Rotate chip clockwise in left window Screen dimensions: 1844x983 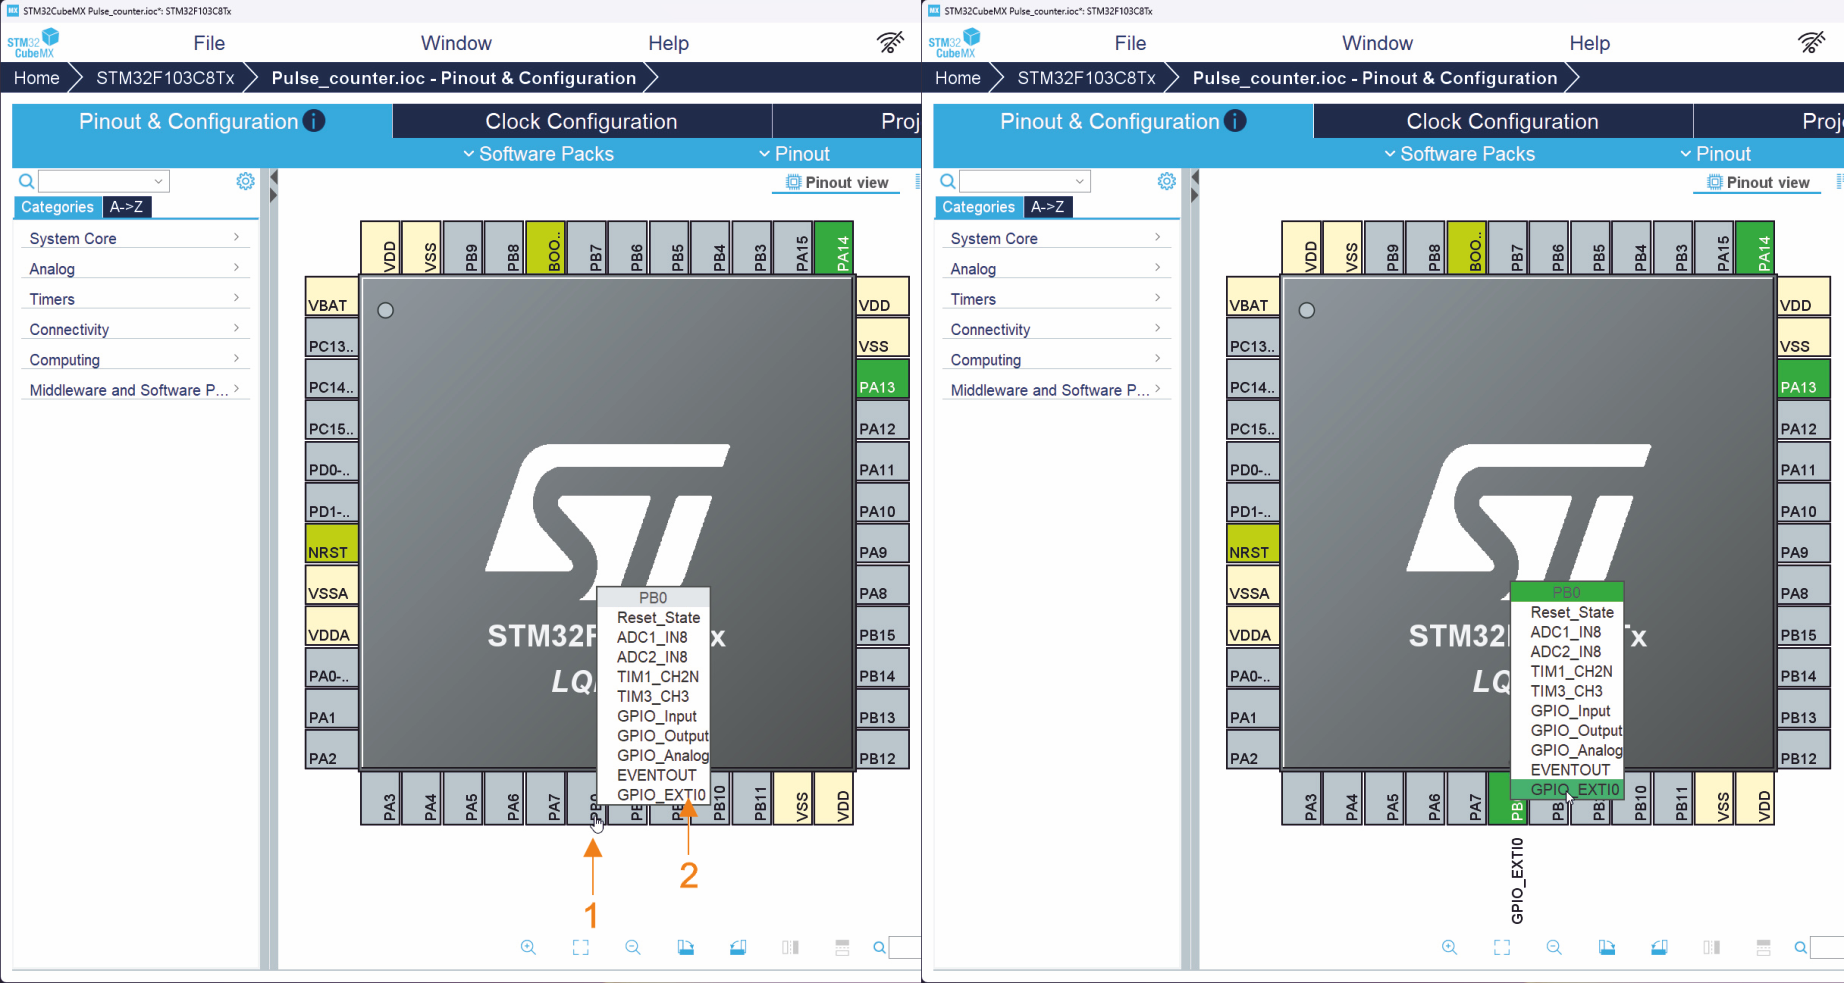coord(685,947)
